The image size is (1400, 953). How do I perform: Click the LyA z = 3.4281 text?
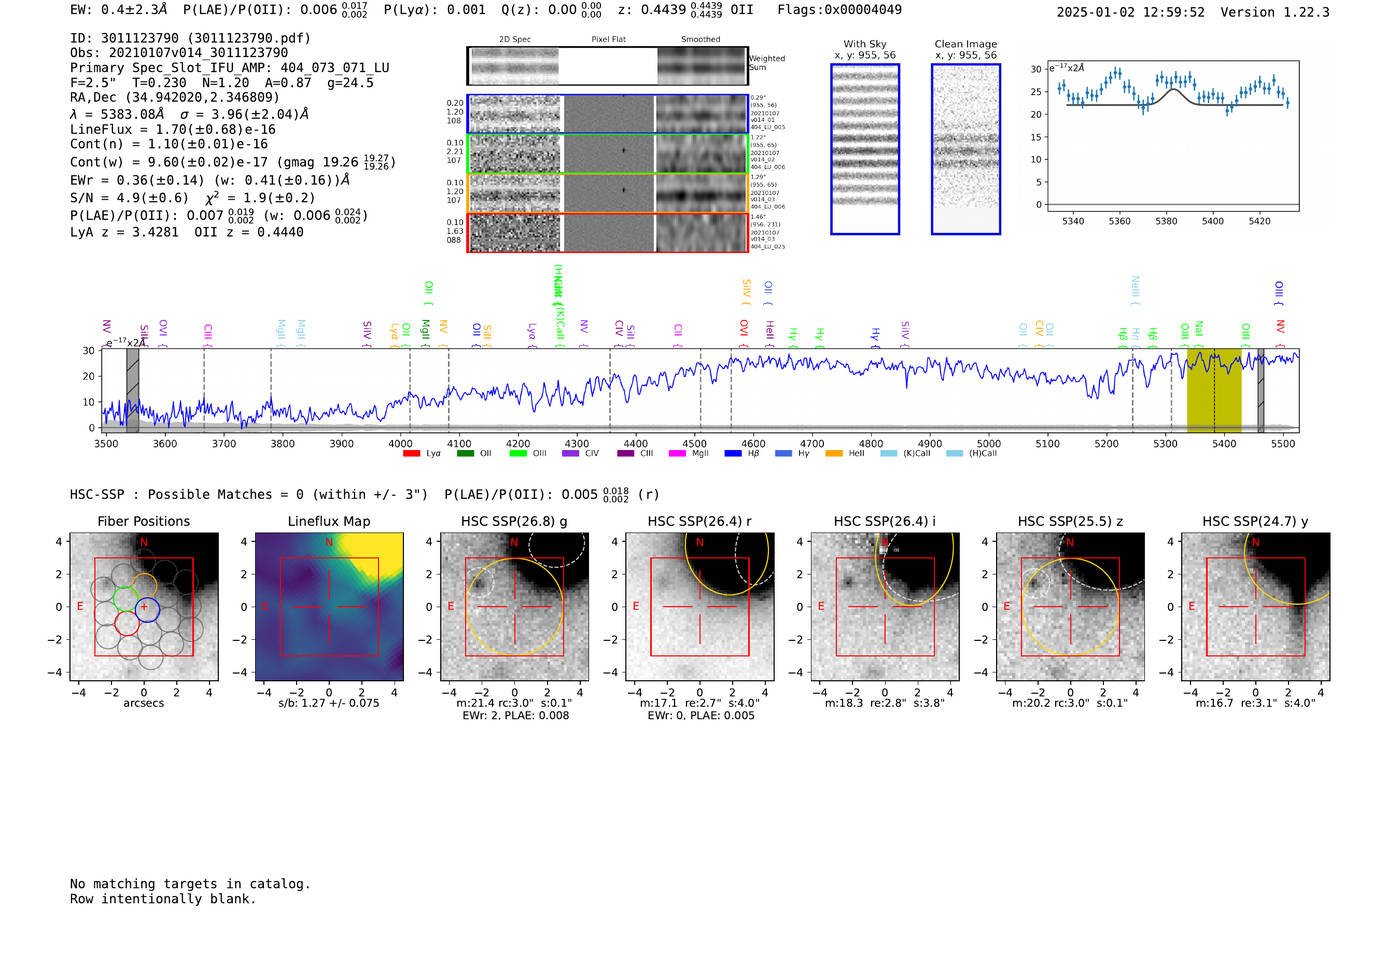[x=124, y=232]
